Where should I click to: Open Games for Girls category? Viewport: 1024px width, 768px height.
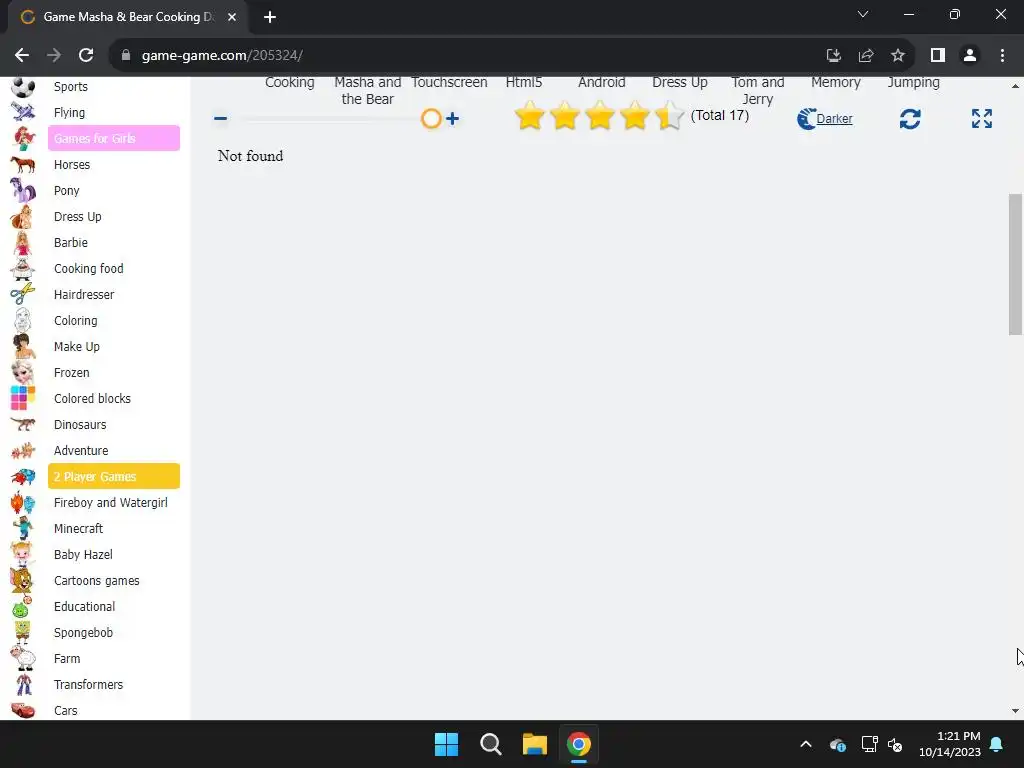point(114,138)
